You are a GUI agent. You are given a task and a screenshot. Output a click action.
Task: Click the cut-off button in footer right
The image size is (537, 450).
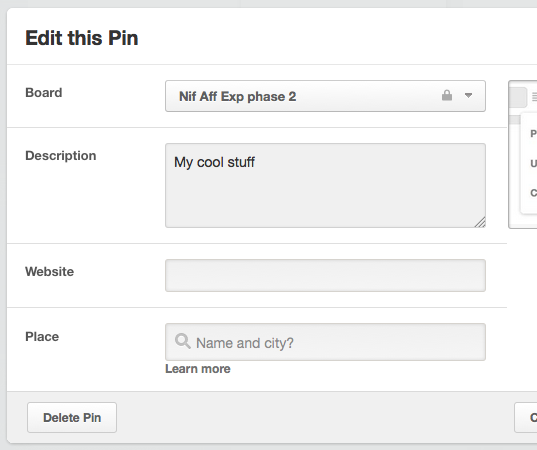pos(526,417)
